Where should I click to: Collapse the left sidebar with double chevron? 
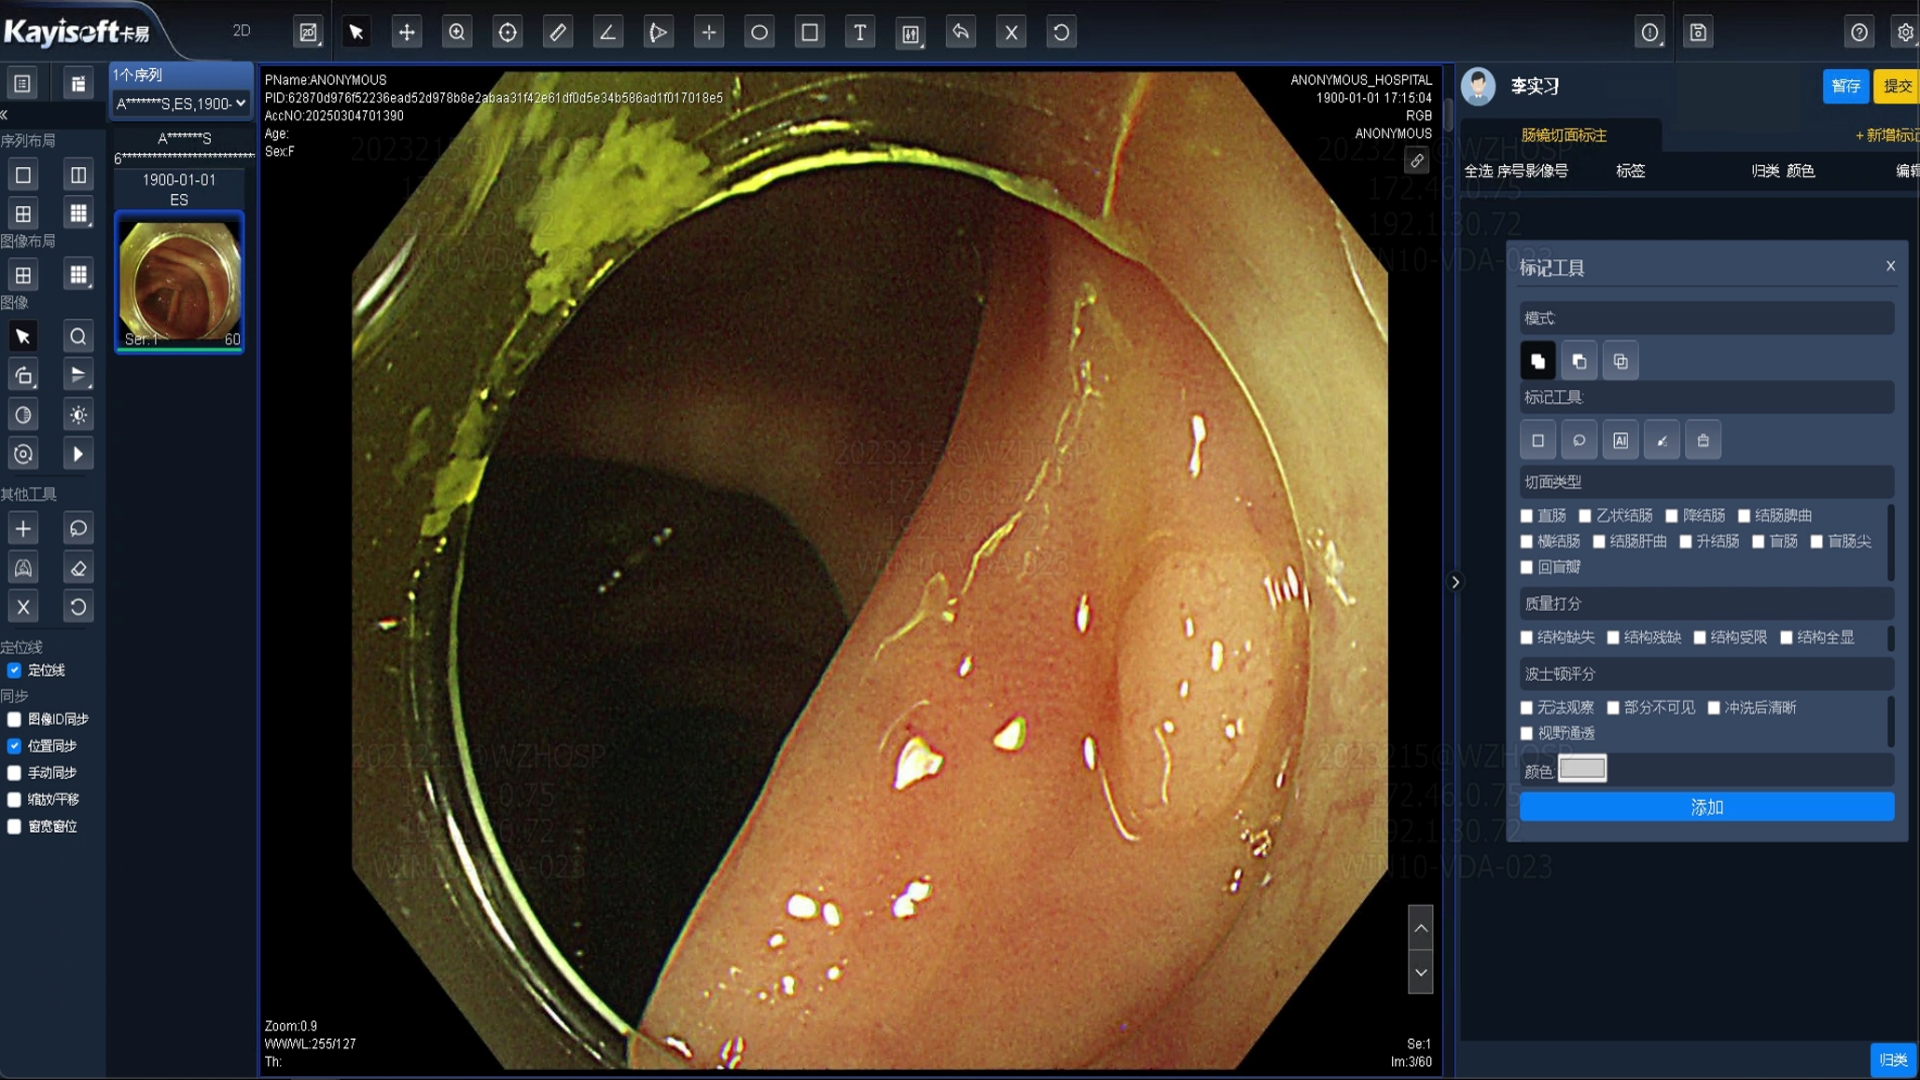click(5, 115)
